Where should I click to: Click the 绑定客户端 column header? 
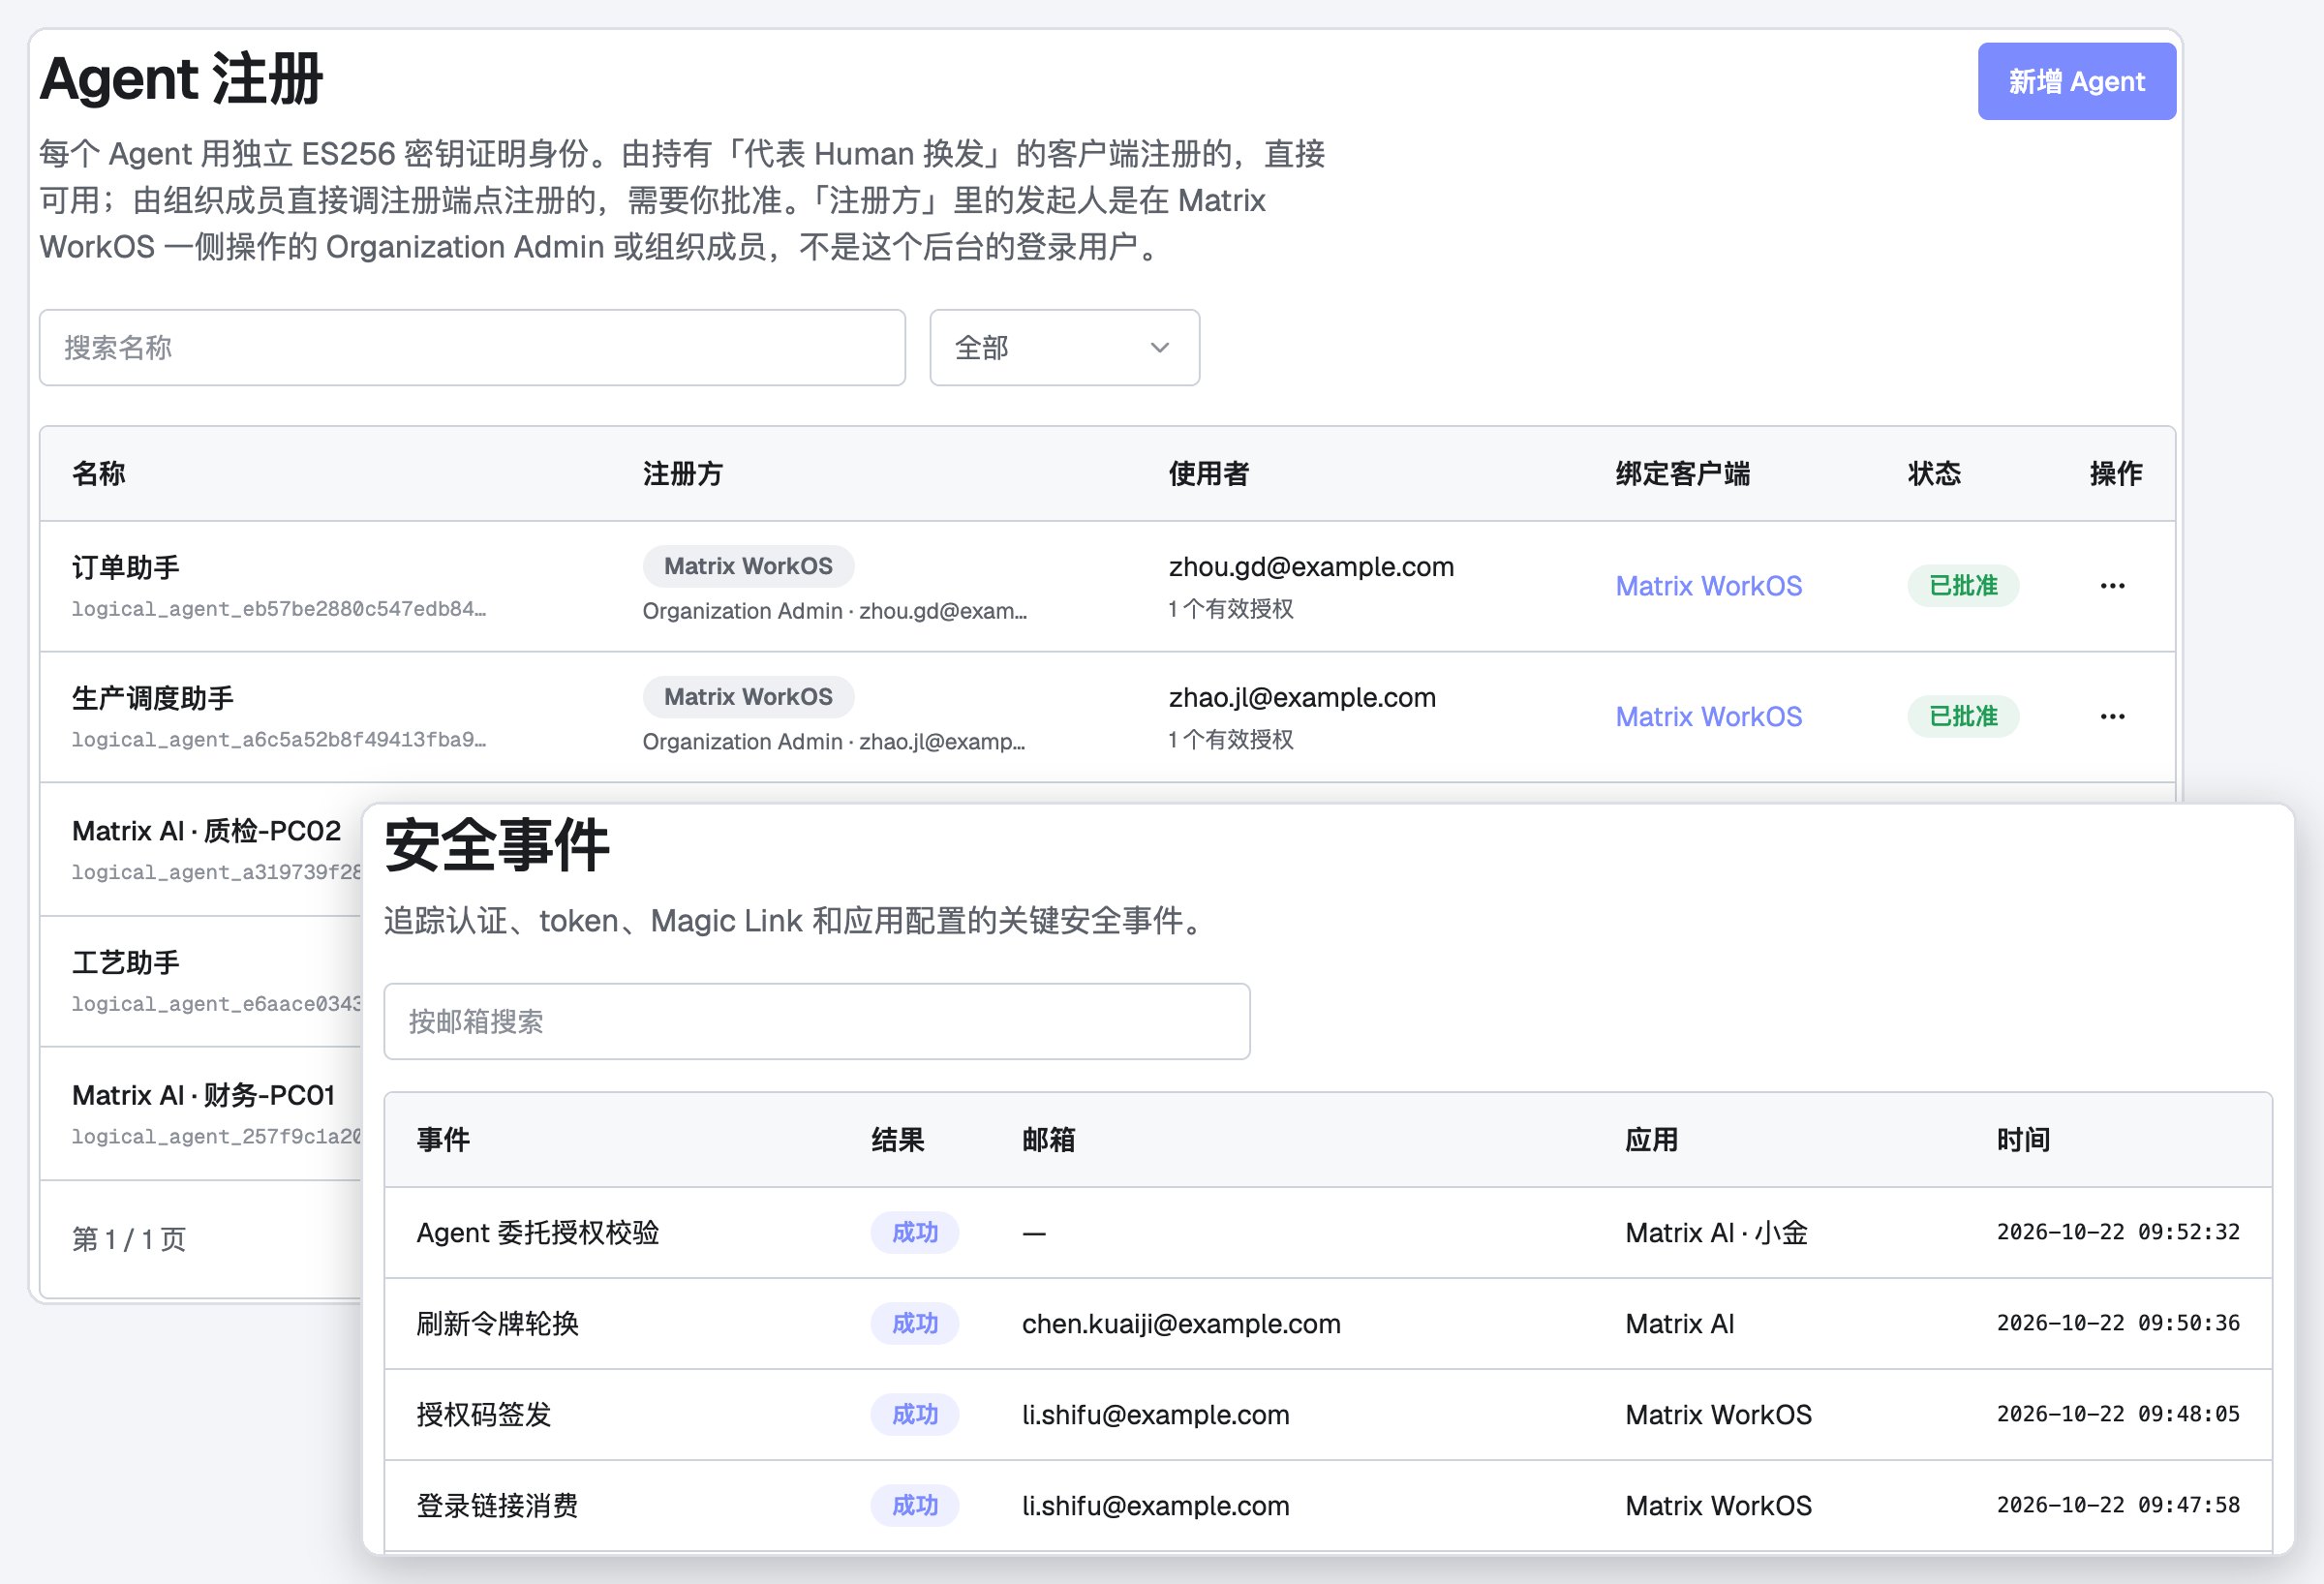(1683, 474)
